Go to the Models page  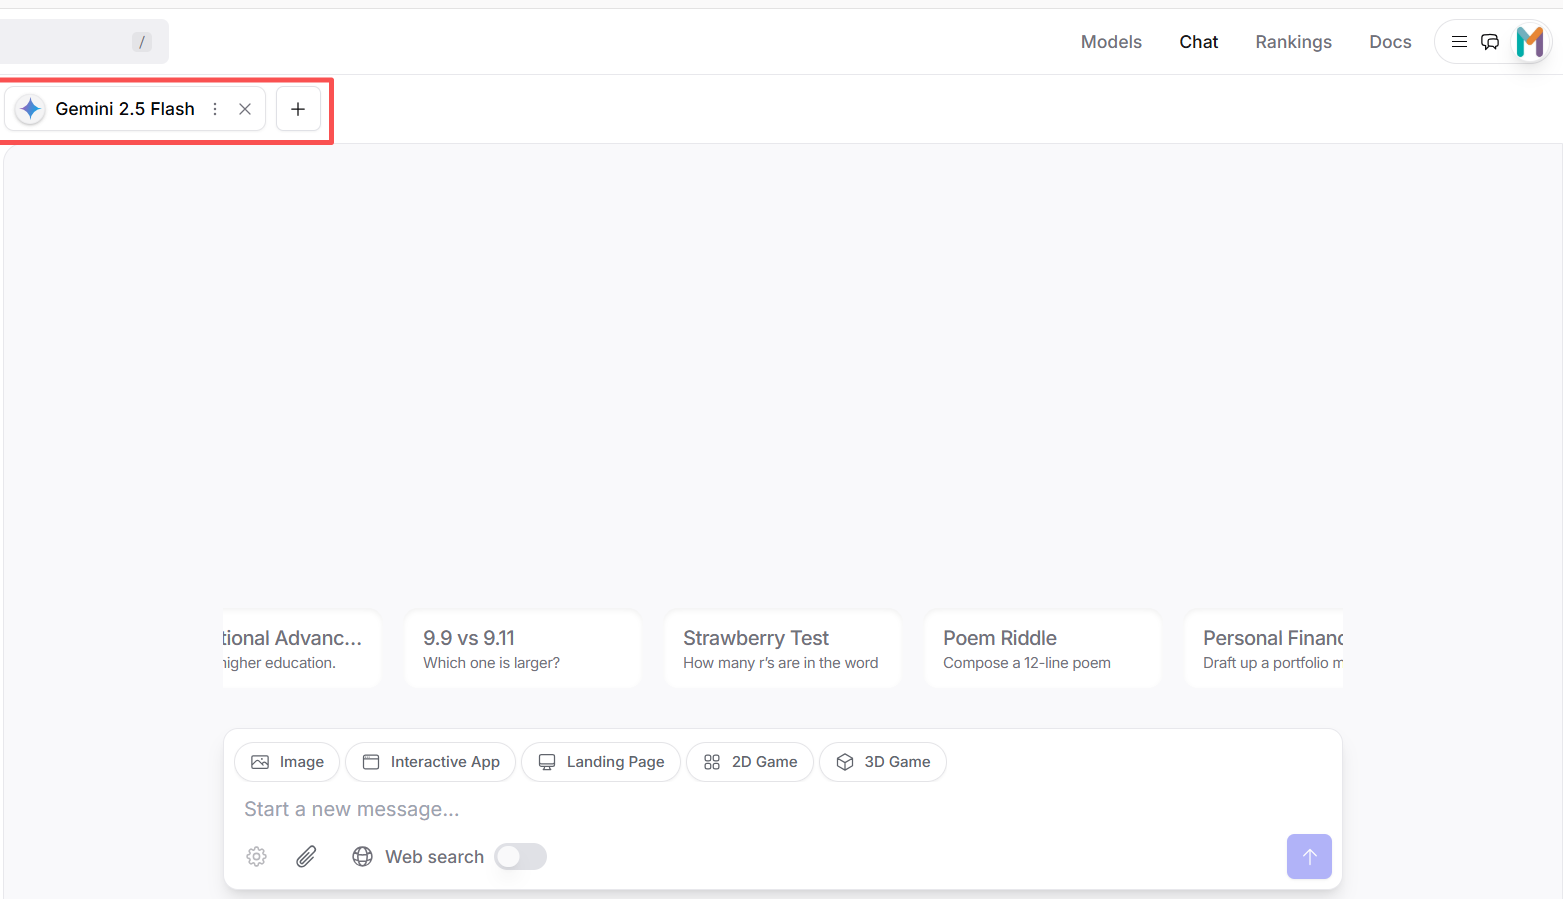[1111, 42]
